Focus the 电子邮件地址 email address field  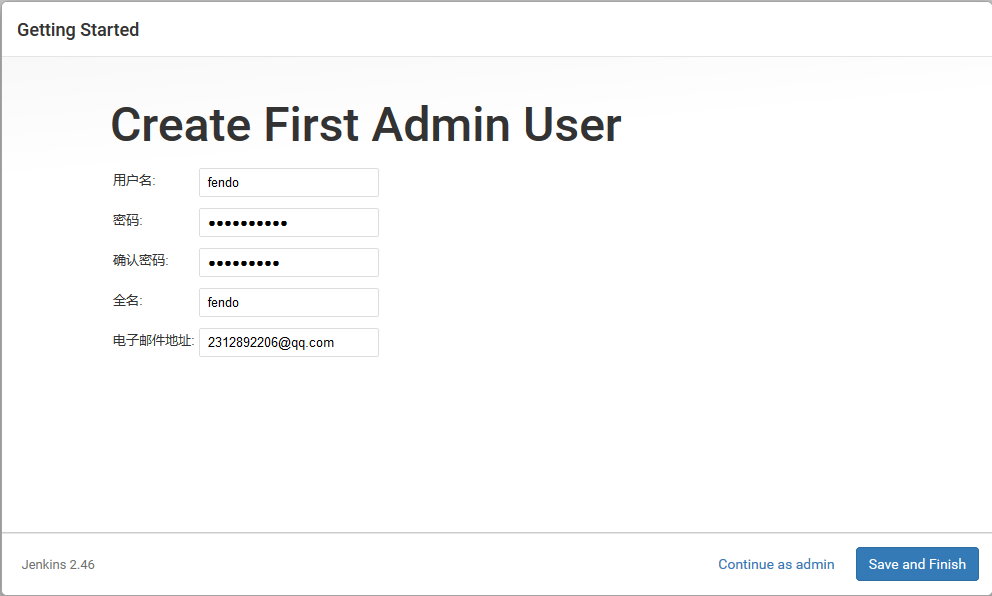click(288, 342)
